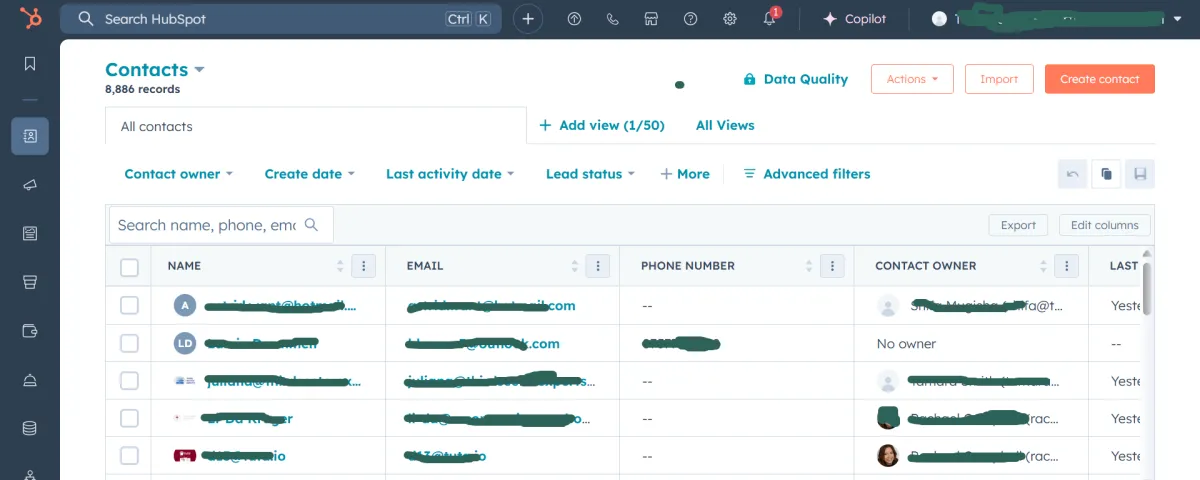Sort by the PHONE NUMBER column arrows
Screen dimensions: 1200x480
click(x=809, y=266)
